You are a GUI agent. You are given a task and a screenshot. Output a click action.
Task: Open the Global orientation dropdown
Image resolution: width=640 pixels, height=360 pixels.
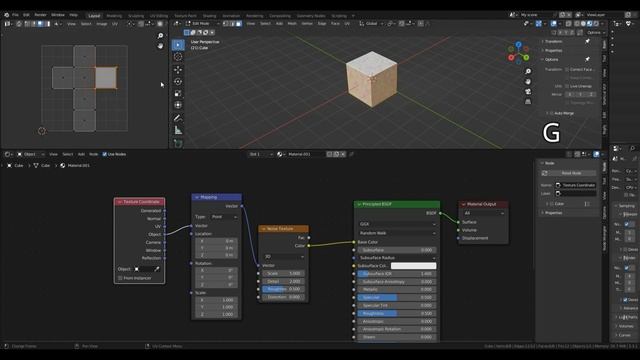371,24
